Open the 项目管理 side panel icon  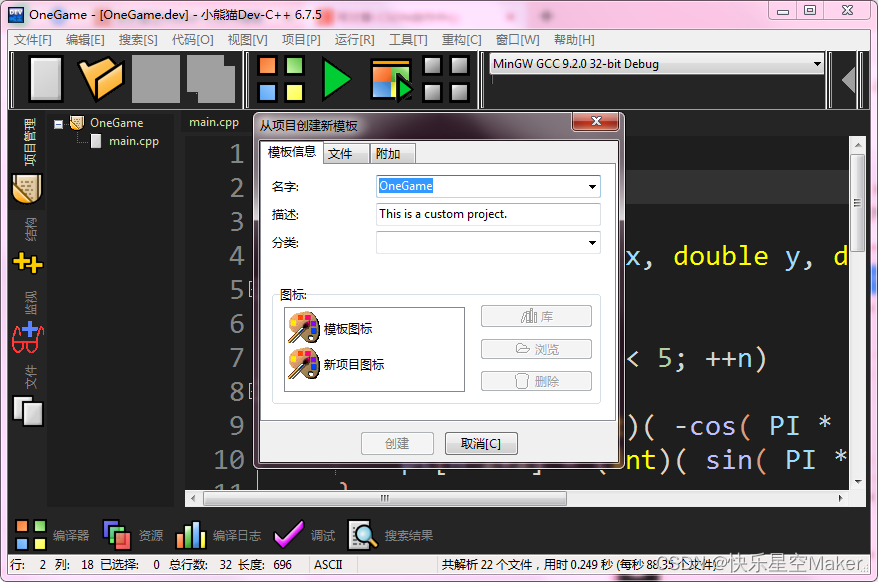point(27,189)
